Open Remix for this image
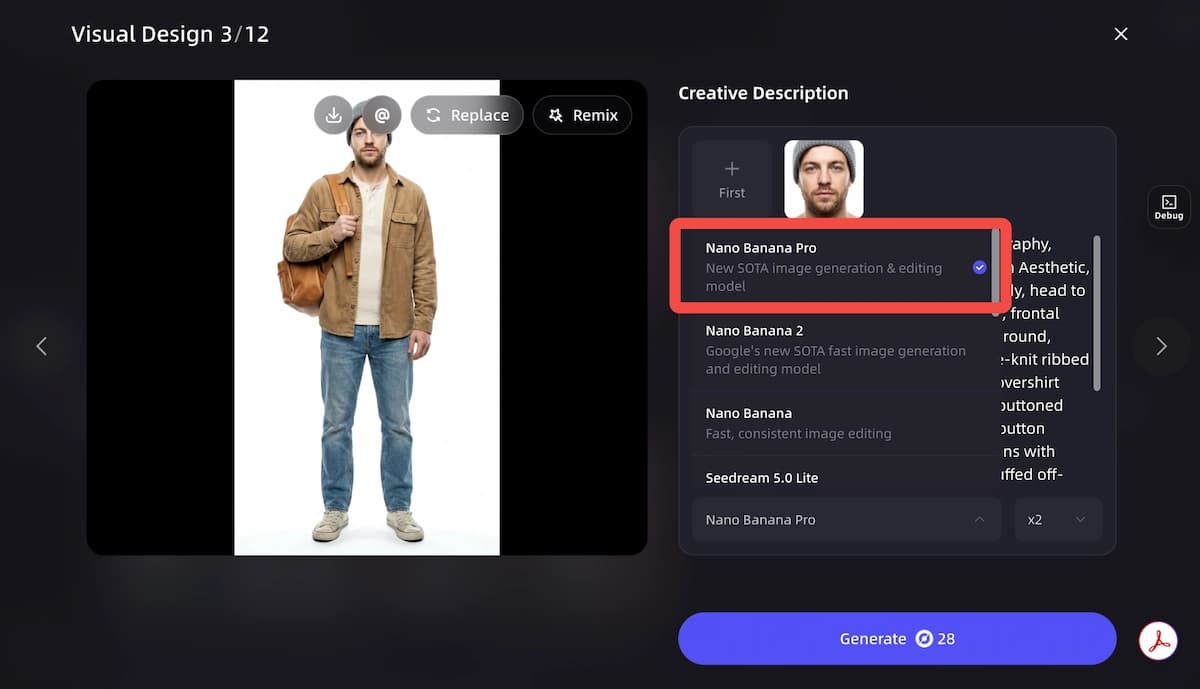 (582, 115)
